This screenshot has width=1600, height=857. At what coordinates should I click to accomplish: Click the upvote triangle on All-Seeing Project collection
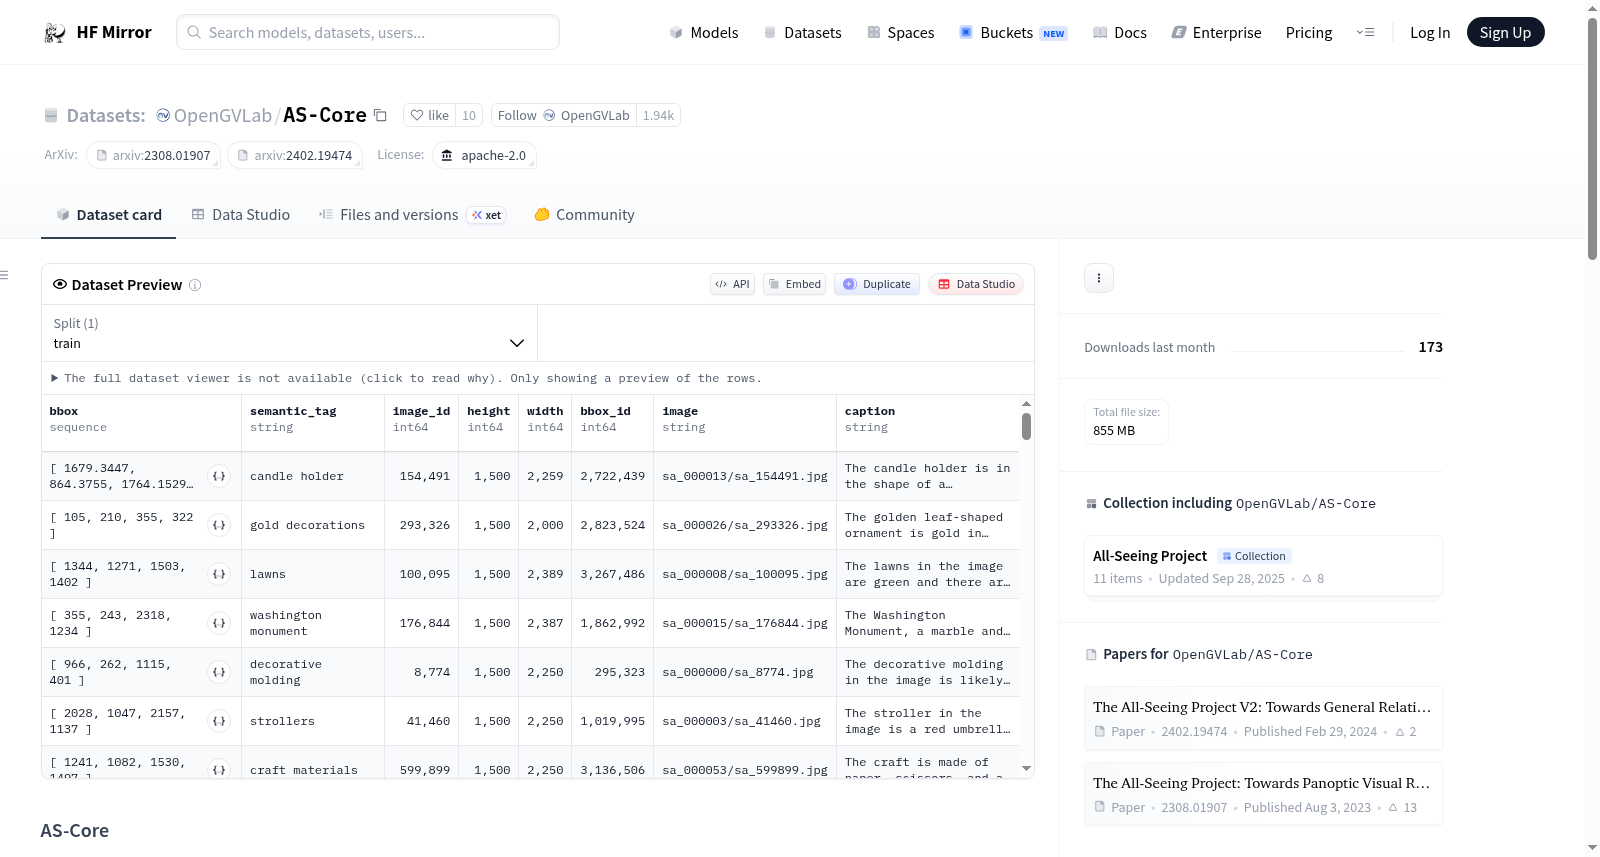click(x=1307, y=578)
